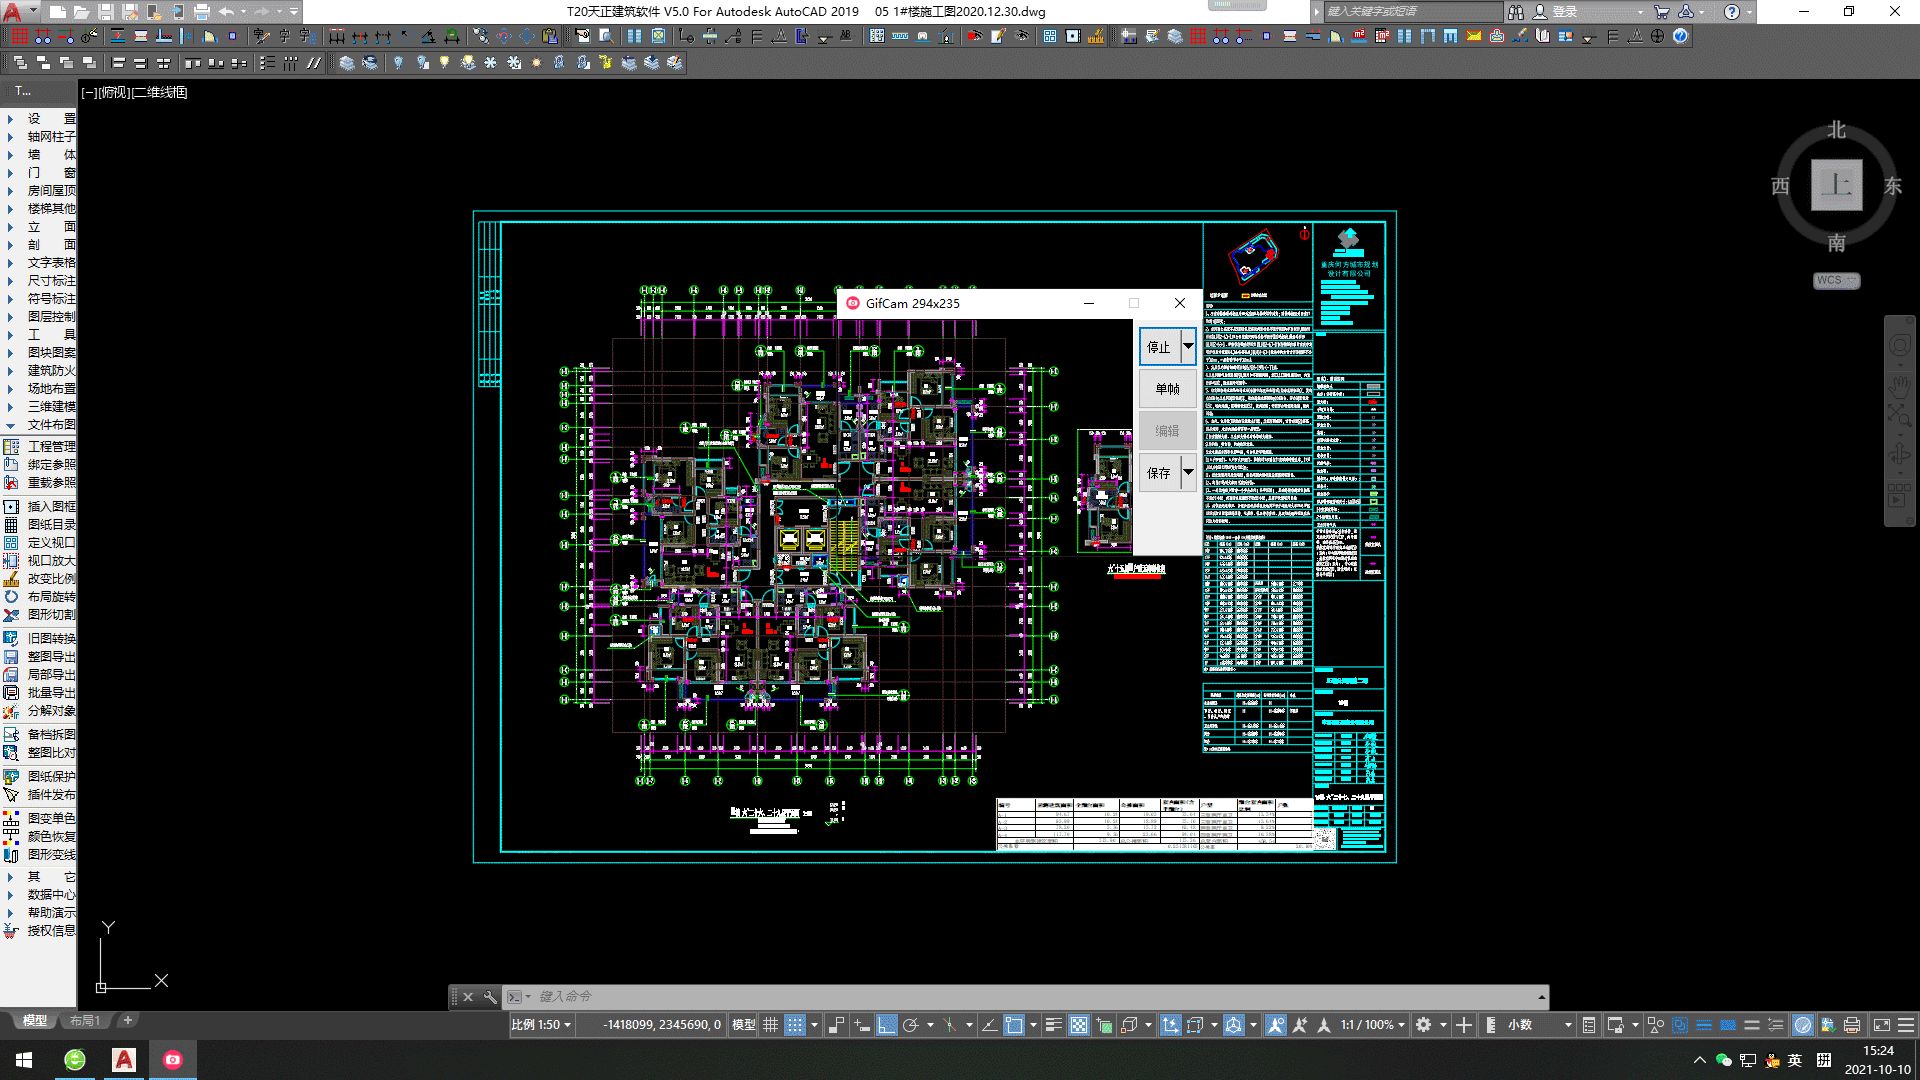This screenshot has width=1920, height=1080.
Task: Toggle ortho mode in status bar
Action: tap(886, 1025)
